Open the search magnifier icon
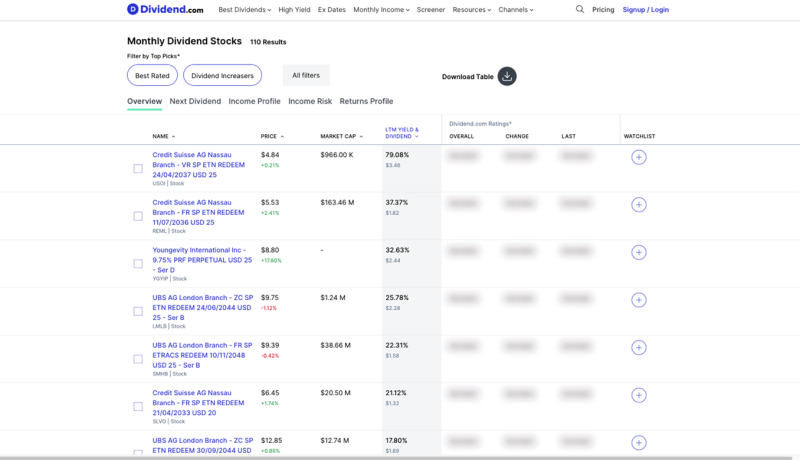 tap(580, 9)
